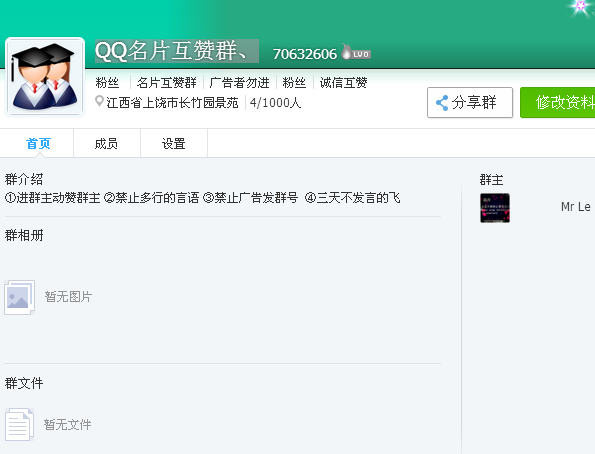Viewport: 595px width, 454px height.
Task: Click the empty album picture placeholder icon
Action: click(19, 297)
